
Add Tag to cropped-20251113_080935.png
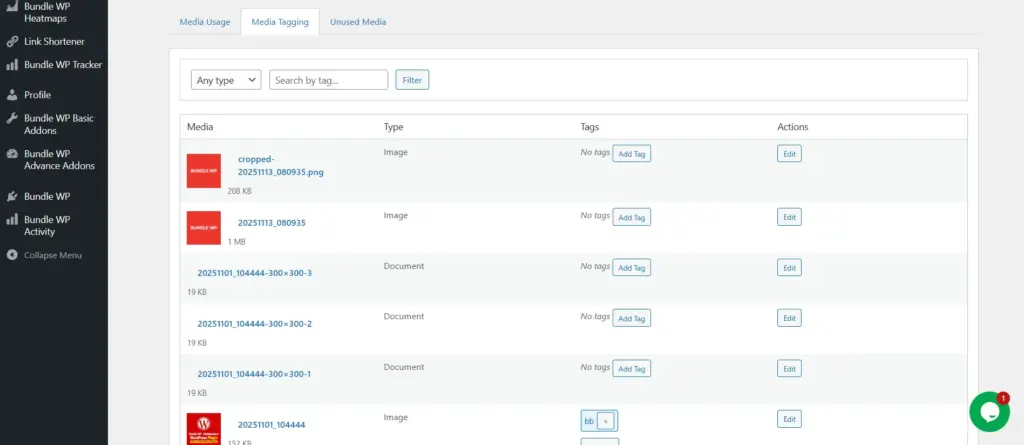[632, 154]
